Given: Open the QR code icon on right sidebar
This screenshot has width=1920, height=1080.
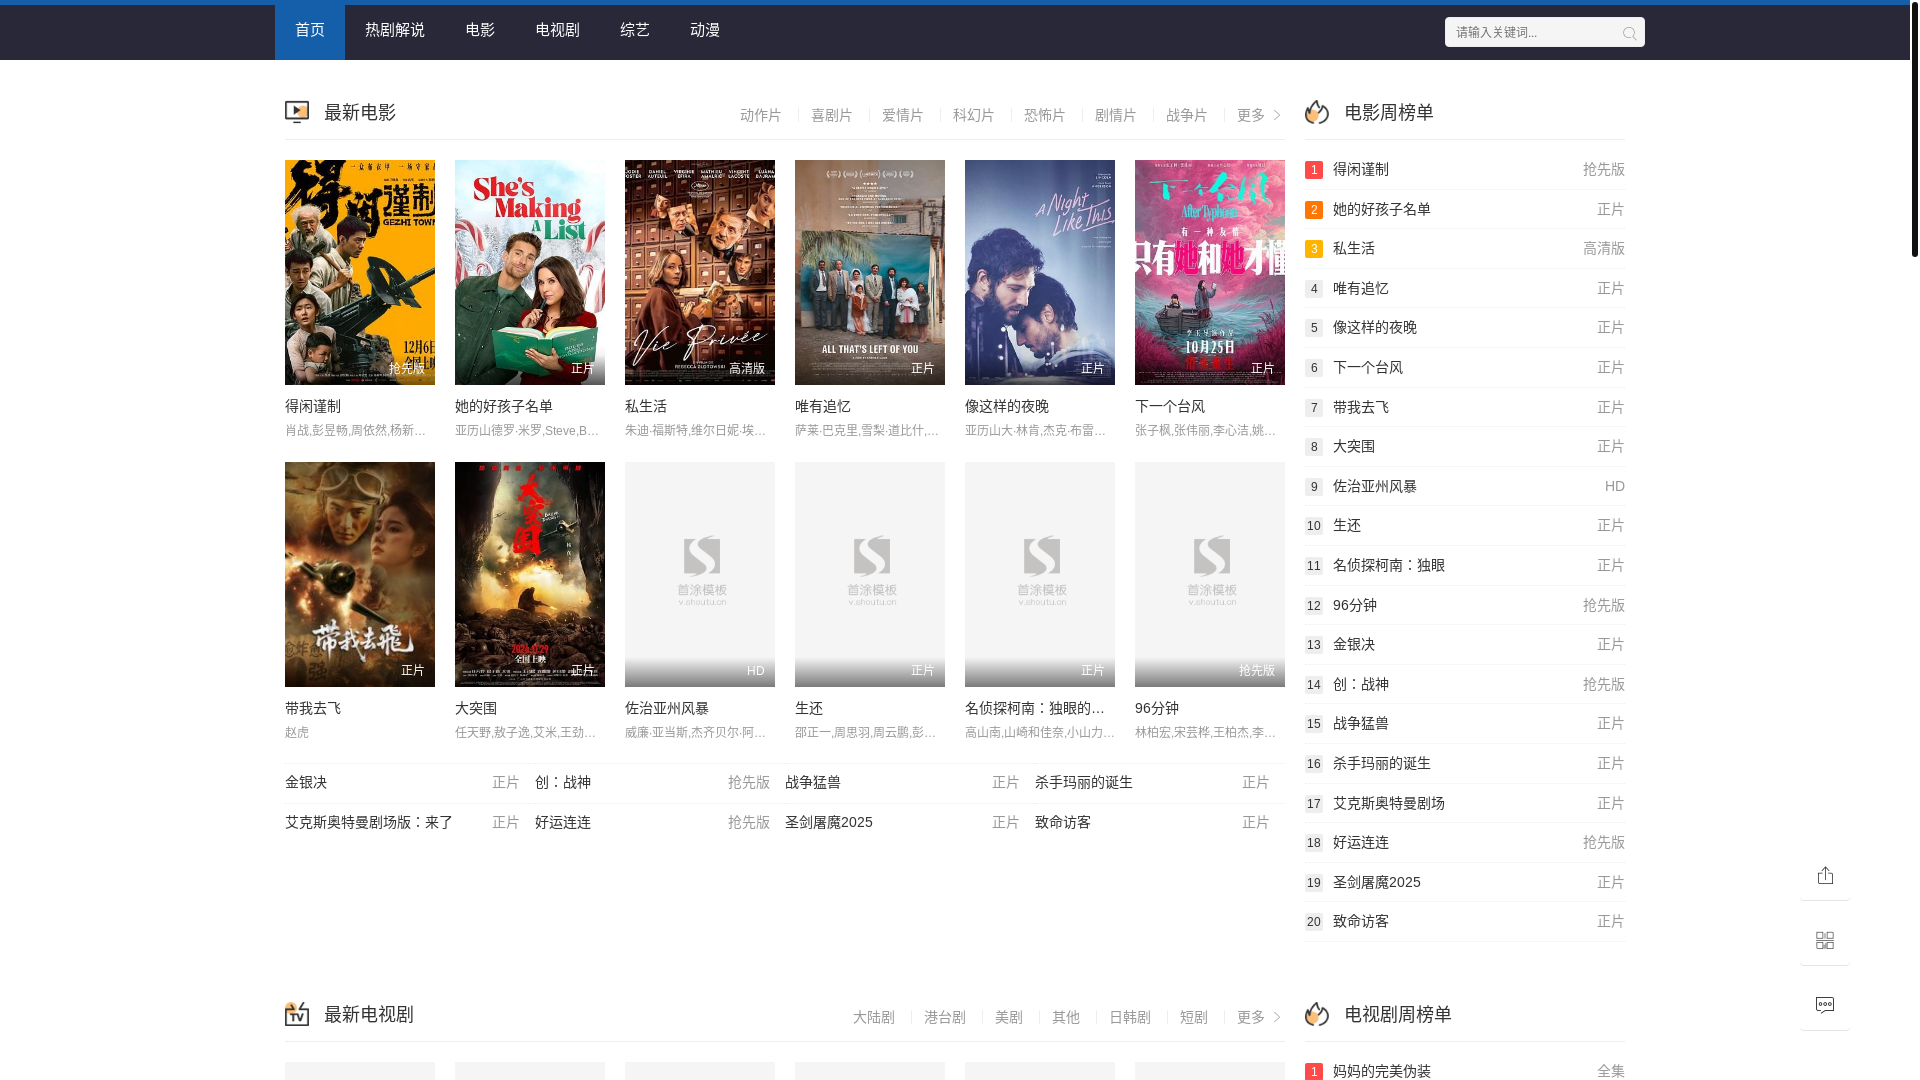Looking at the screenshot, I should (x=1825, y=940).
